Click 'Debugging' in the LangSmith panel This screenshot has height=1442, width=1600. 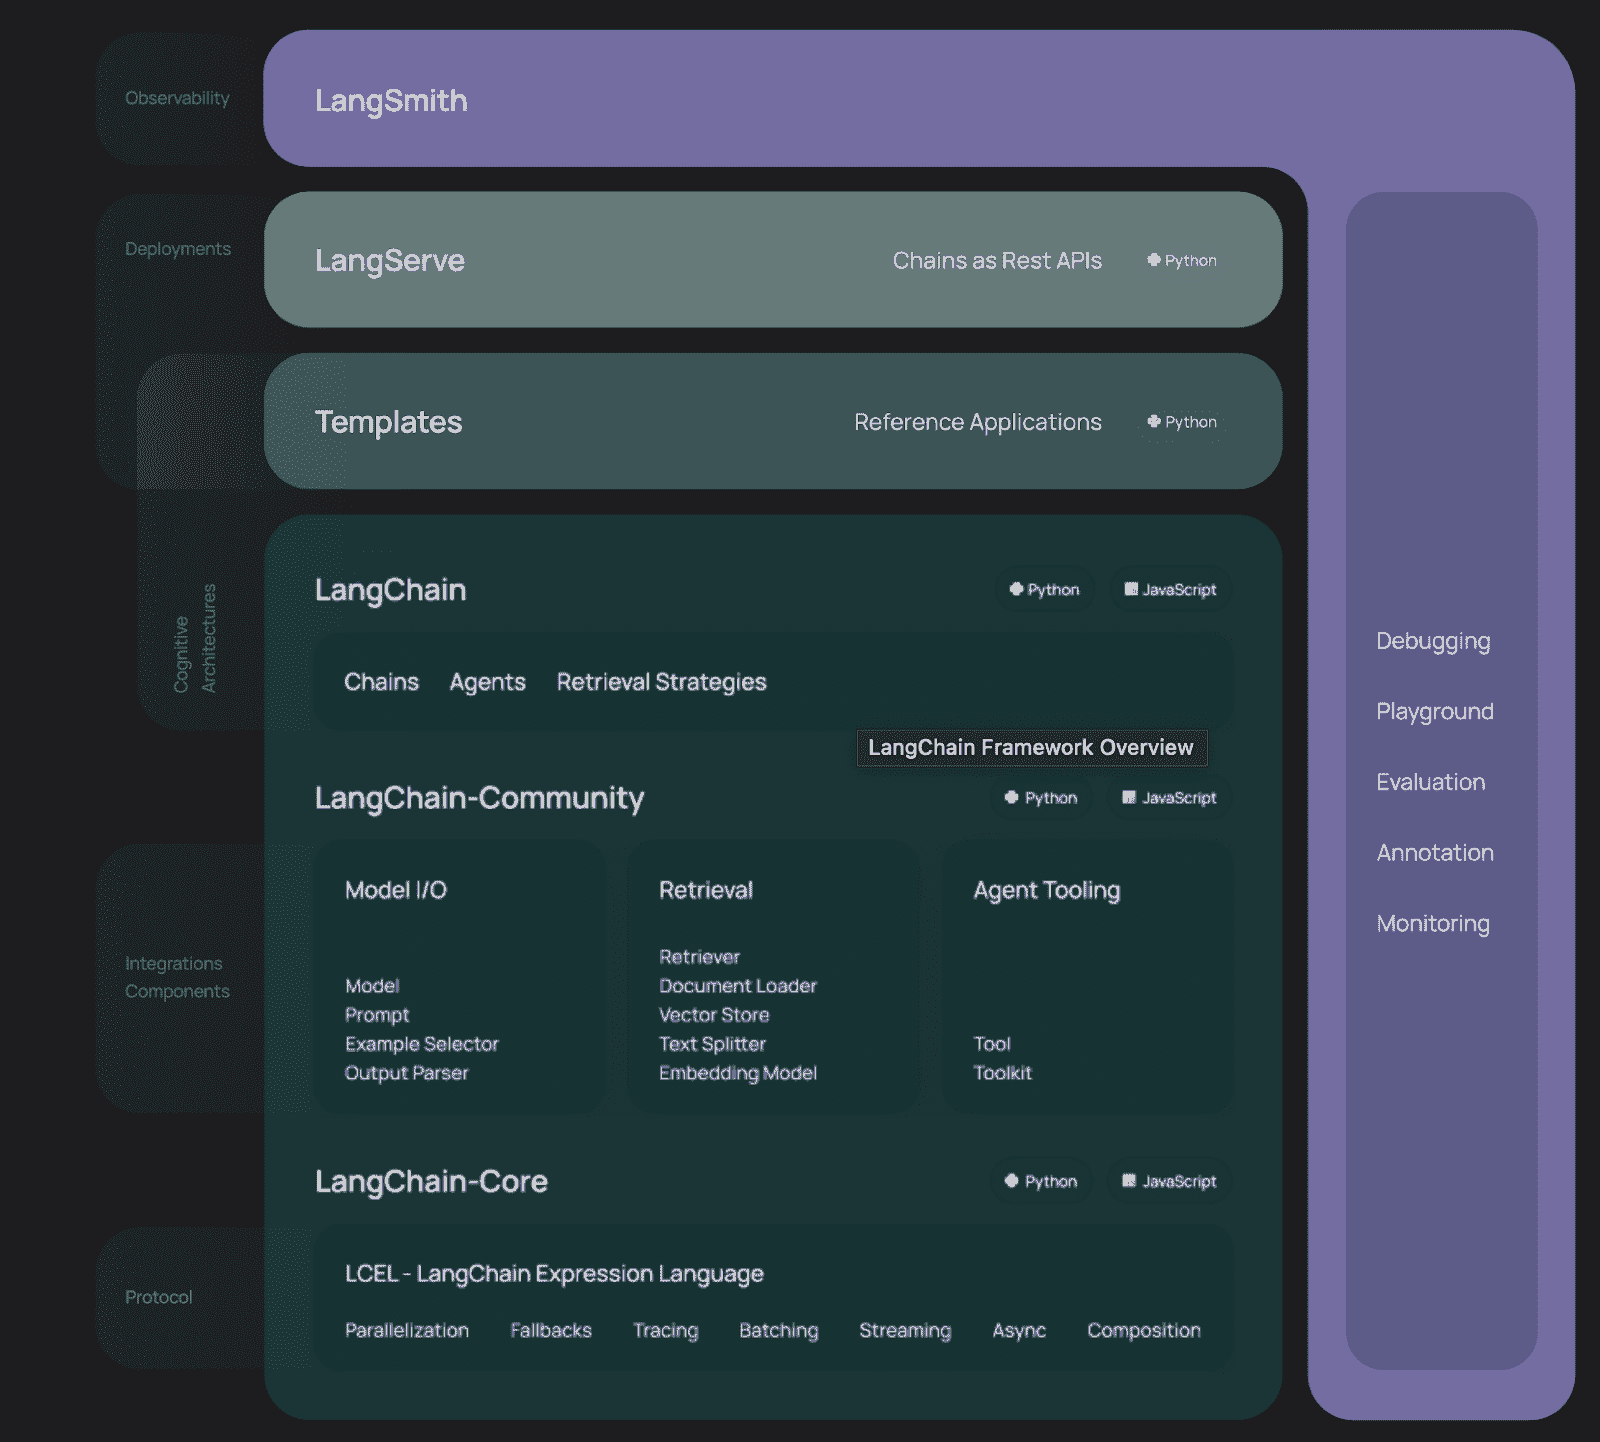(x=1433, y=642)
